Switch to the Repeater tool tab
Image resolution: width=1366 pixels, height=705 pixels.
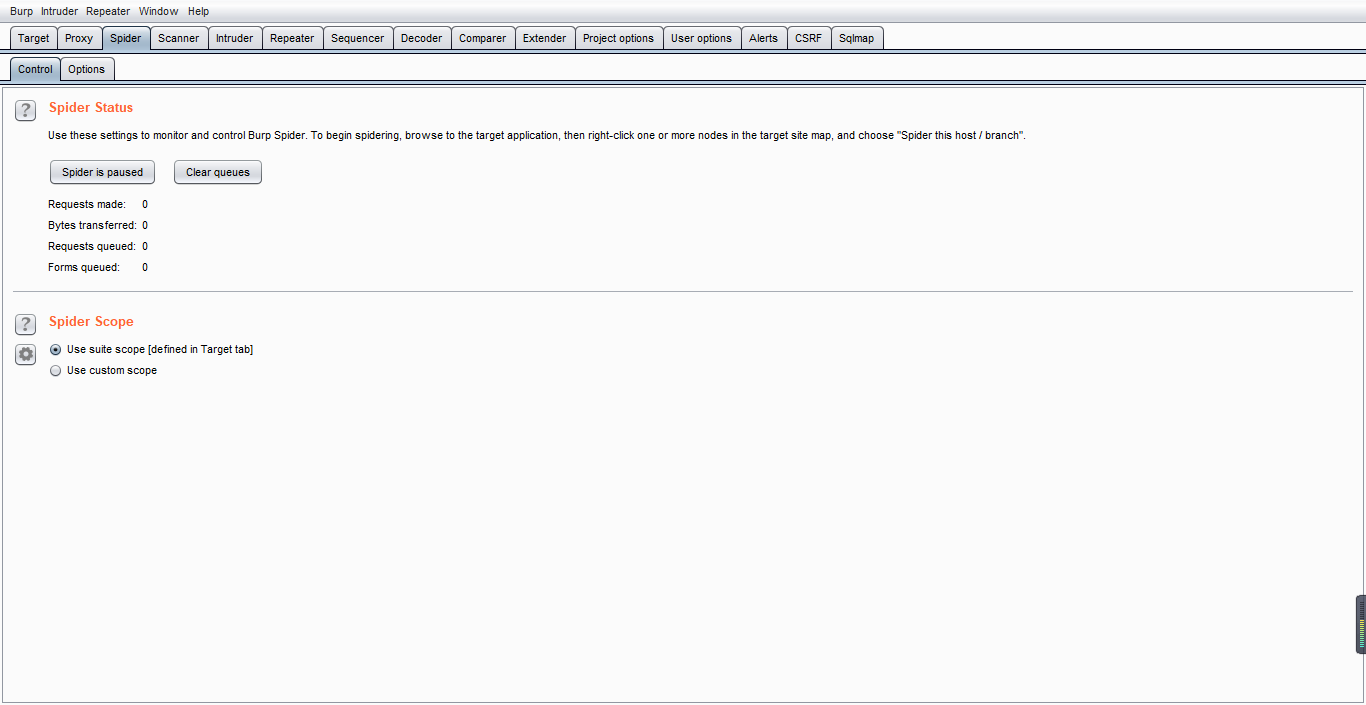click(x=292, y=38)
